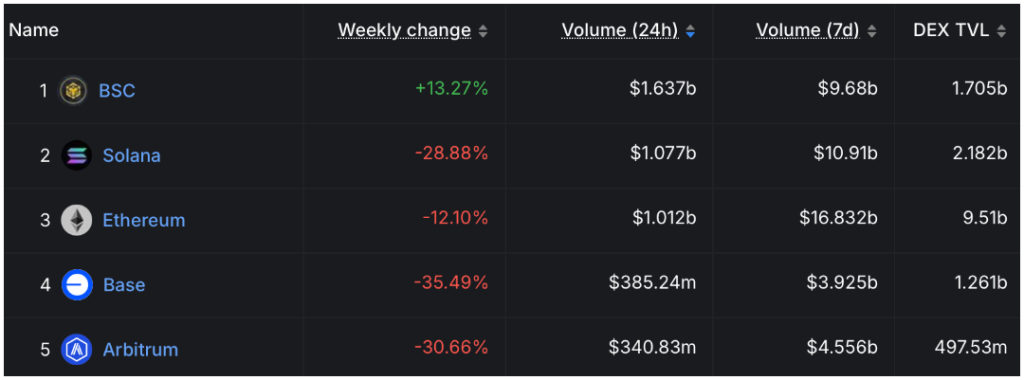Click the Arbitrum chain logo icon

[76, 349]
